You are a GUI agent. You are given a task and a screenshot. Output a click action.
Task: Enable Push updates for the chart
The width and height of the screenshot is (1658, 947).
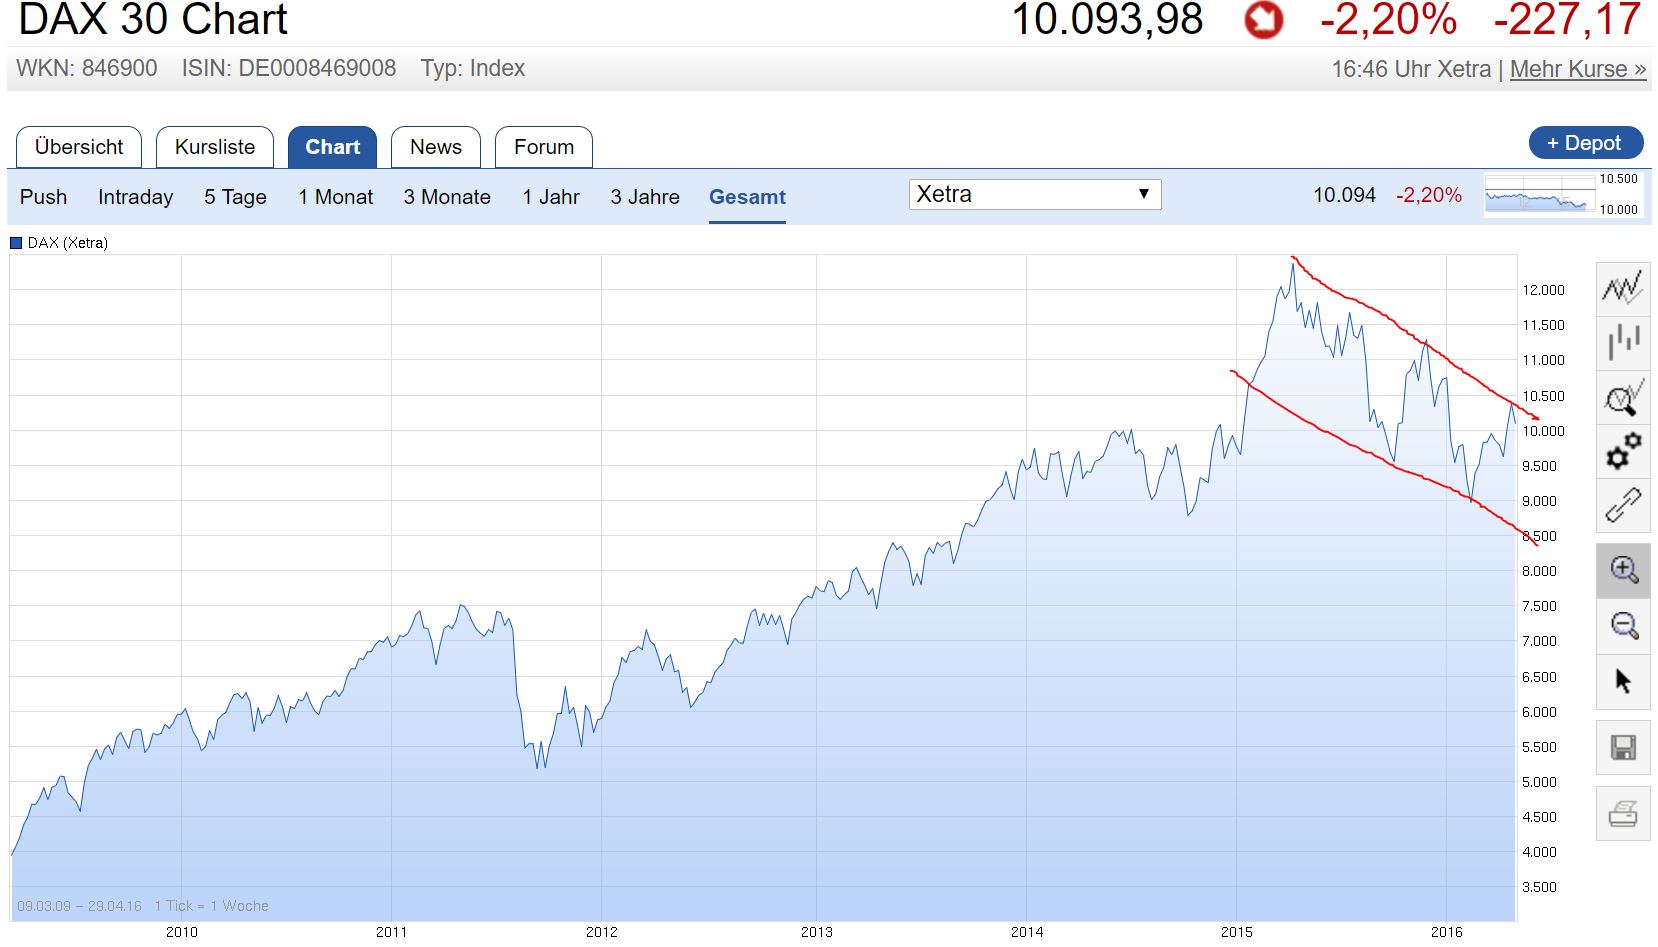(43, 197)
